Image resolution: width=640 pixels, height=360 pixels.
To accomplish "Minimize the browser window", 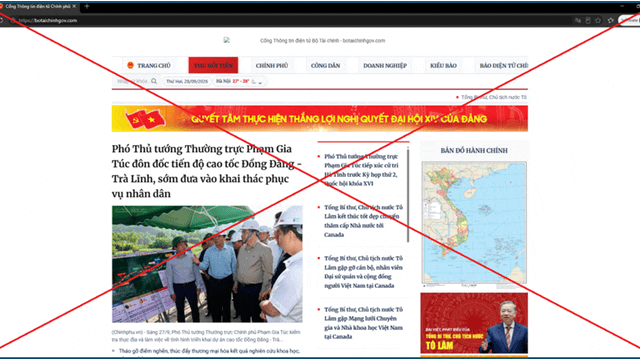I will point(622,6).
